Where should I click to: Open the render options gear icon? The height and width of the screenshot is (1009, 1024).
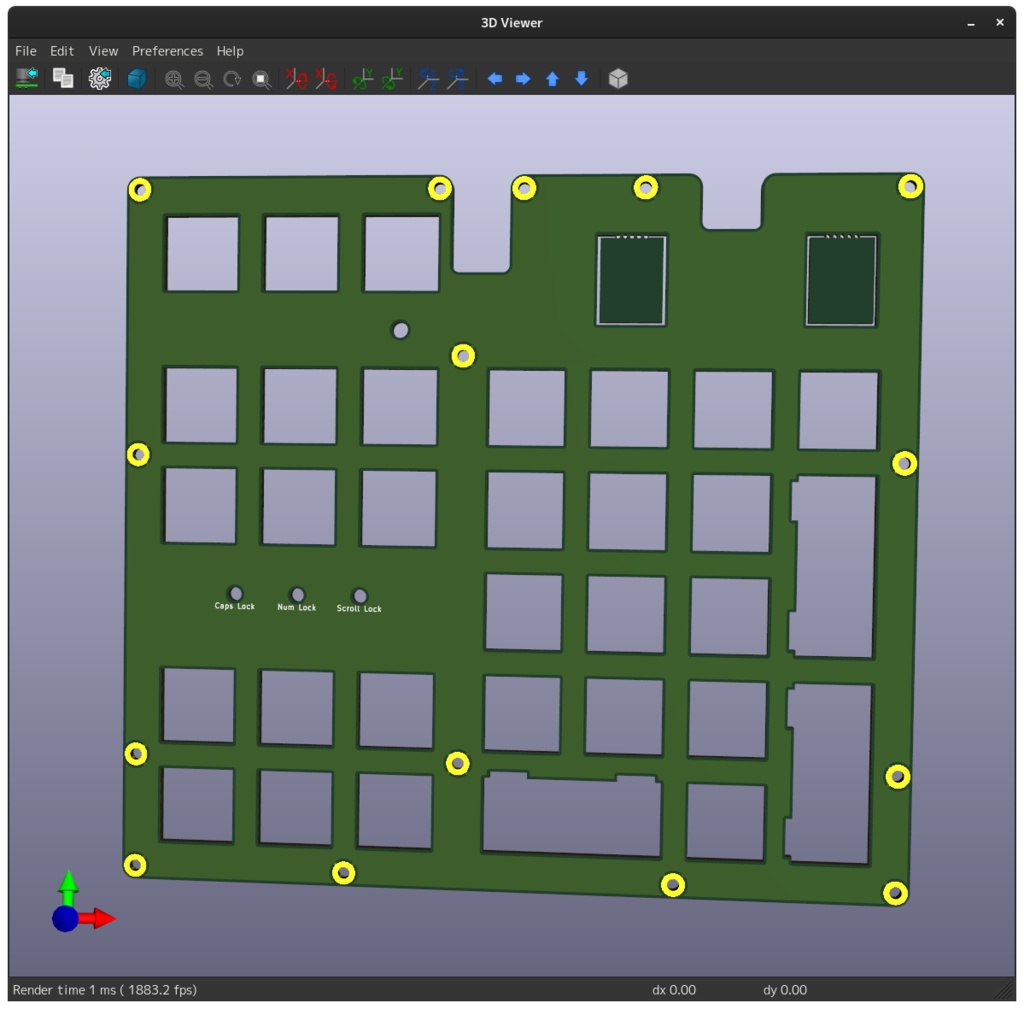click(98, 79)
